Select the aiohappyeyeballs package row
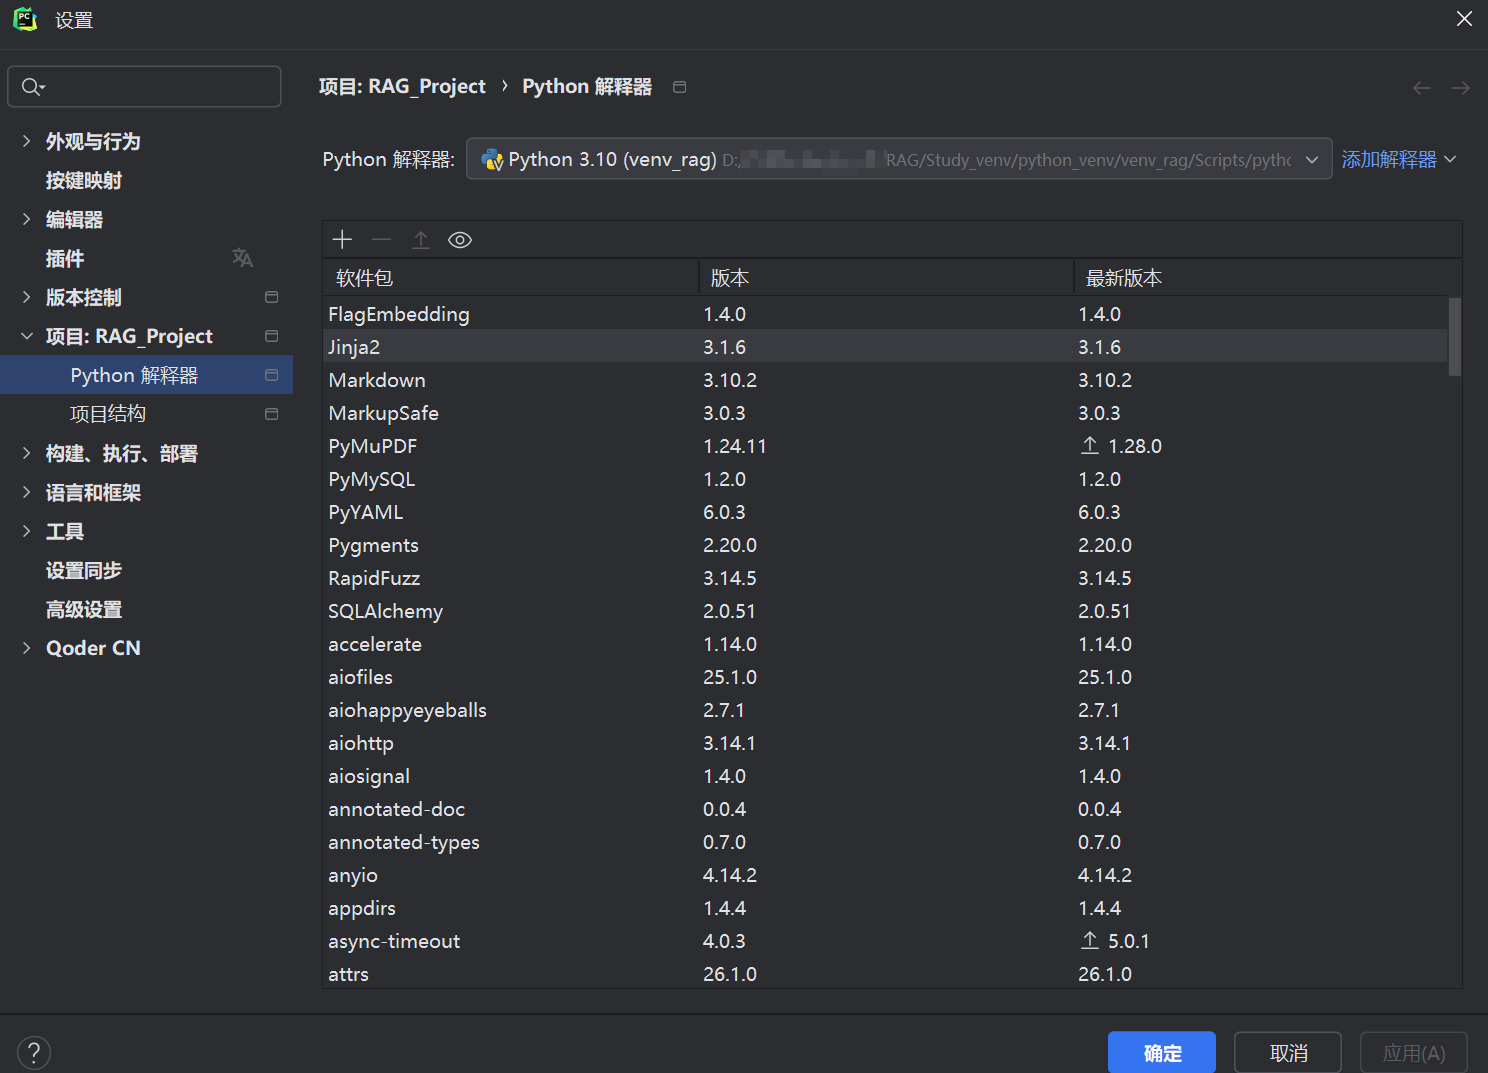Image resolution: width=1488 pixels, height=1073 pixels. pos(885,710)
